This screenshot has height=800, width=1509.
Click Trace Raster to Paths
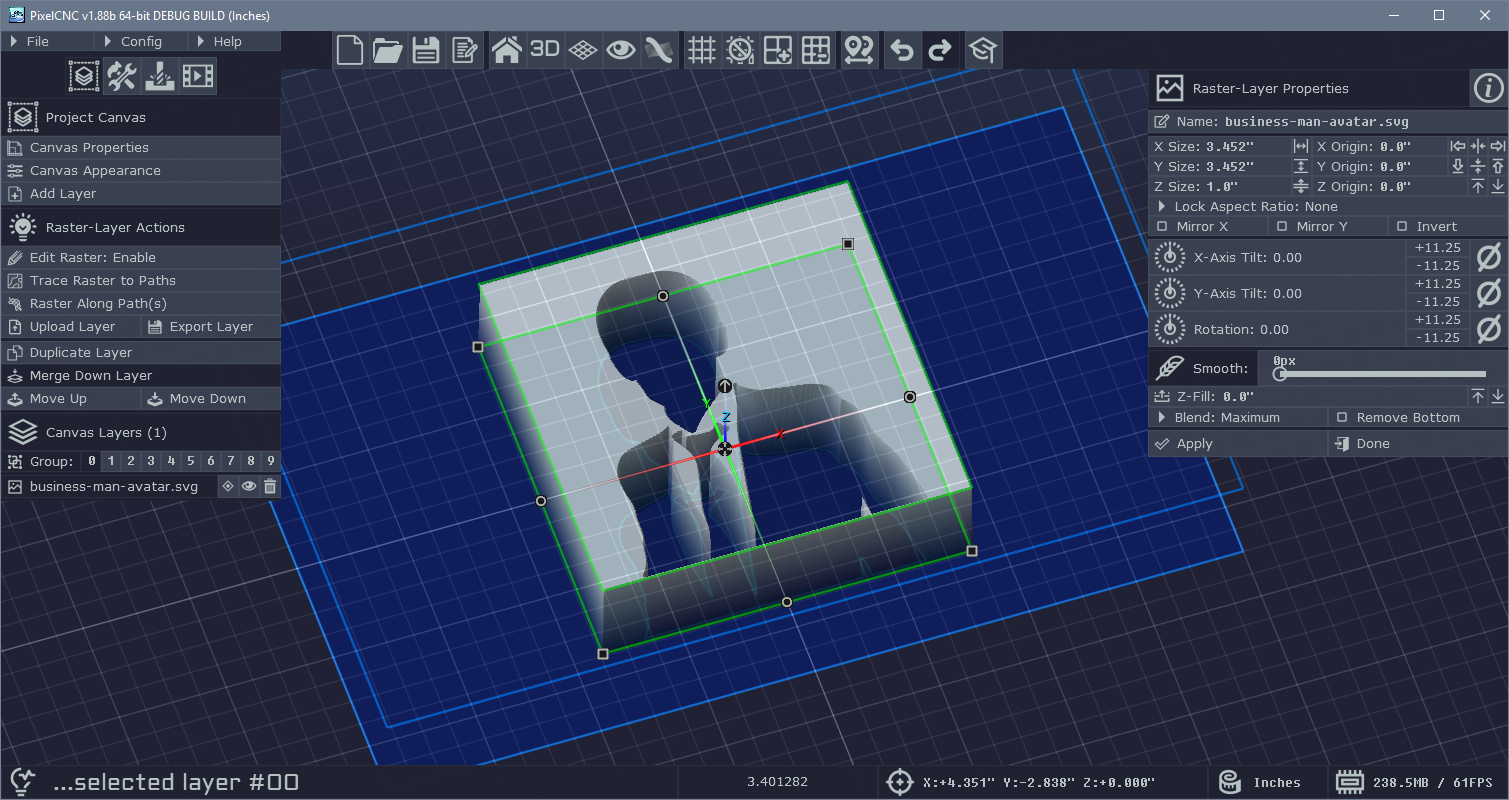coord(141,280)
